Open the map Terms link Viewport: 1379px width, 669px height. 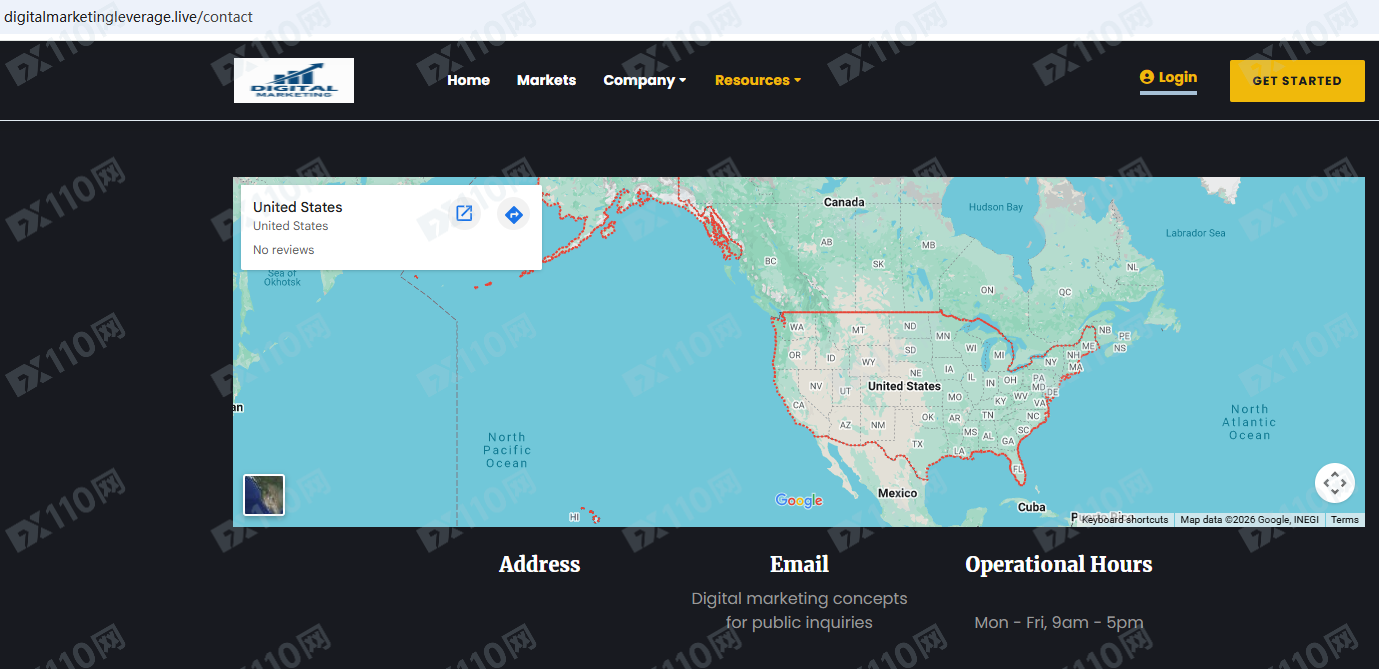(x=1345, y=520)
